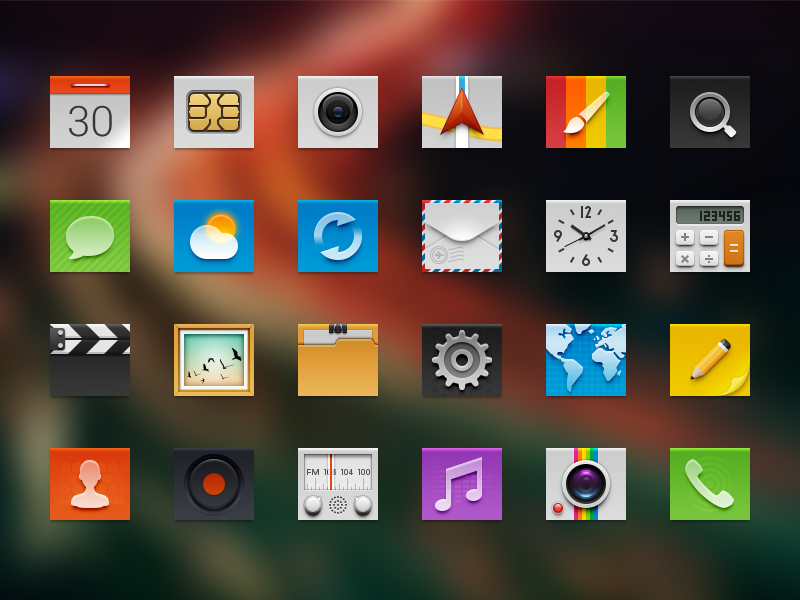Open the framed photo Gallery app
The image size is (800, 600).
(214, 360)
